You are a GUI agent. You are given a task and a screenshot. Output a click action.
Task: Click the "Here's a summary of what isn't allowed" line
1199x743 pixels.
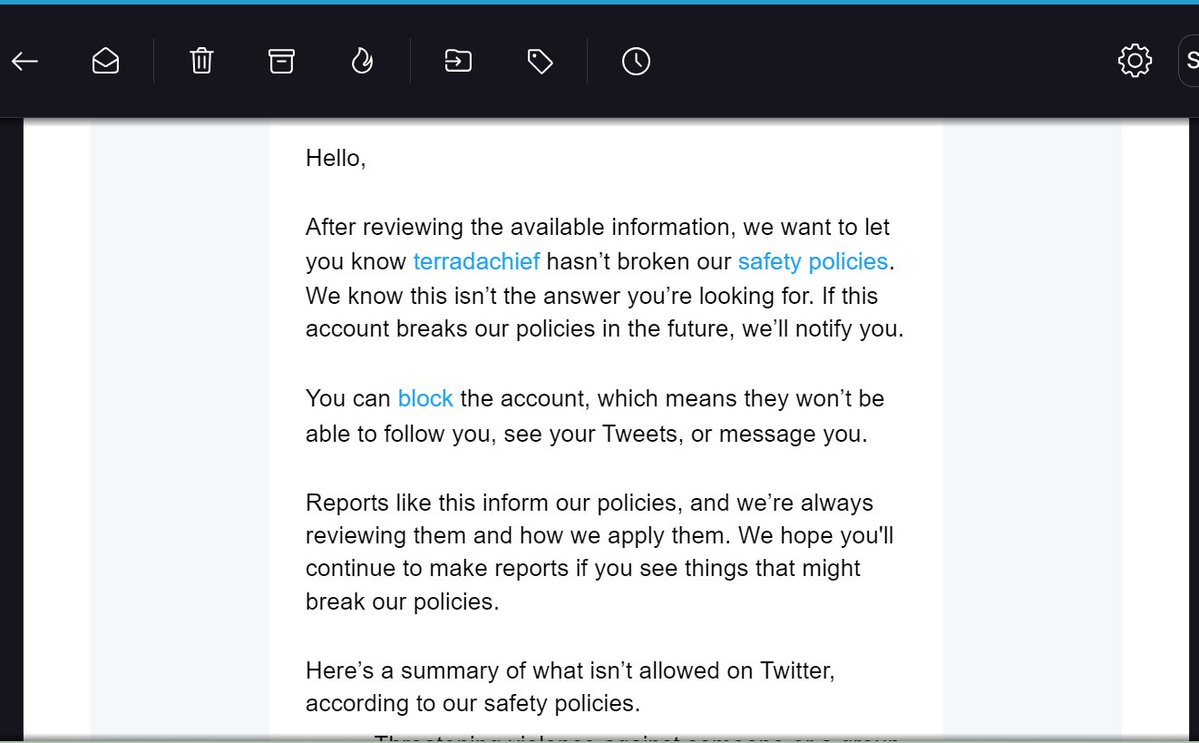click(570, 670)
